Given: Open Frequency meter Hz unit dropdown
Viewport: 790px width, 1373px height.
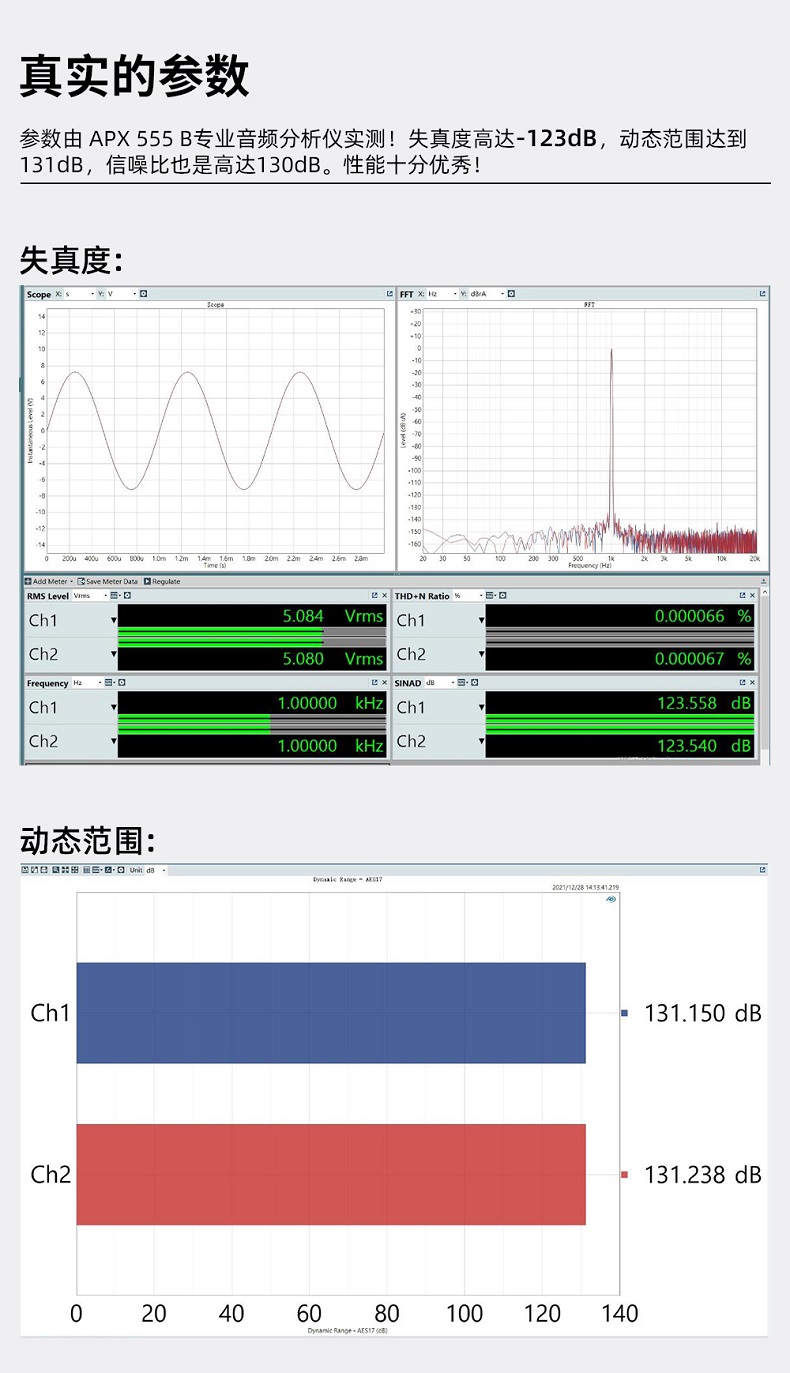Looking at the screenshot, I should click(86, 683).
